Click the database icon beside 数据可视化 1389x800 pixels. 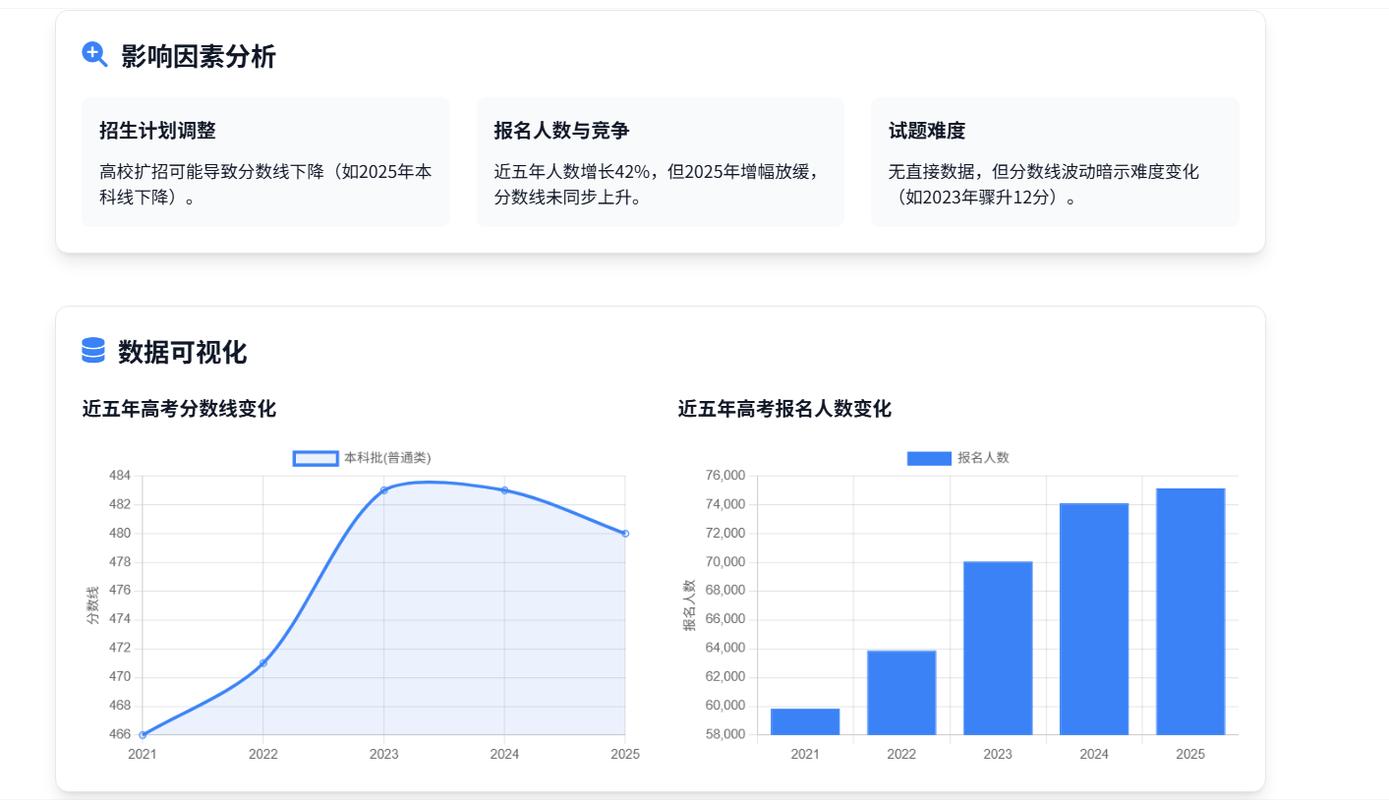tap(92, 351)
